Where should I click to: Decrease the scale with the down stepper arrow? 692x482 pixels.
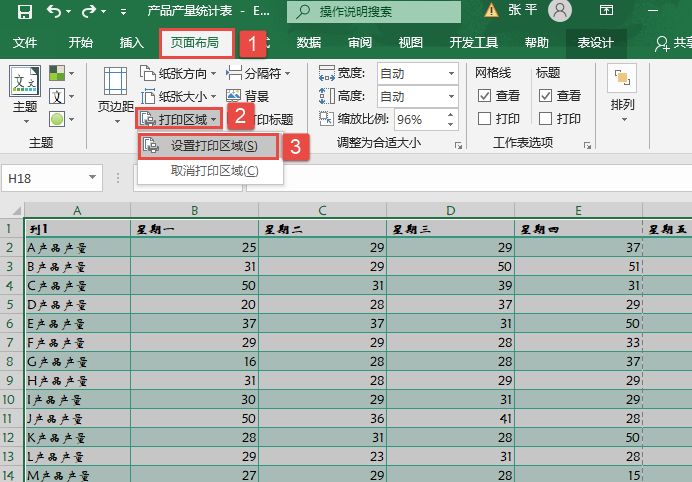[x=450, y=124]
